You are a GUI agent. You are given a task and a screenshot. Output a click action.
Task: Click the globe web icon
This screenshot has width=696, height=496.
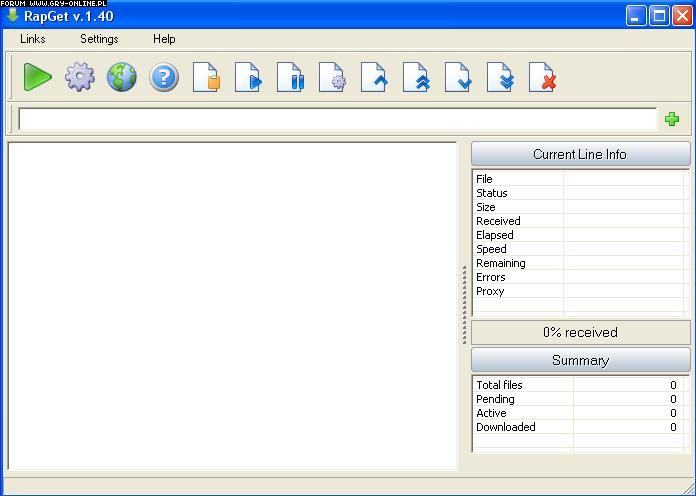click(x=122, y=77)
